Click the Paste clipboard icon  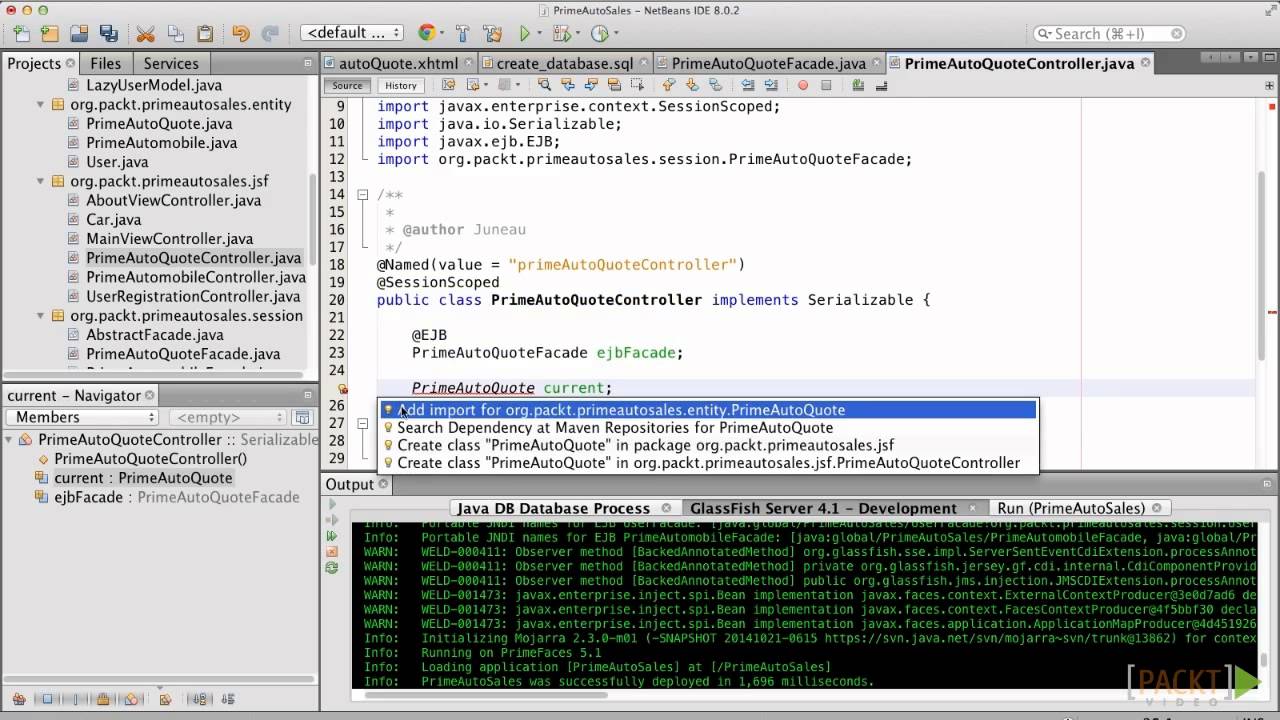click(x=205, y=34)
